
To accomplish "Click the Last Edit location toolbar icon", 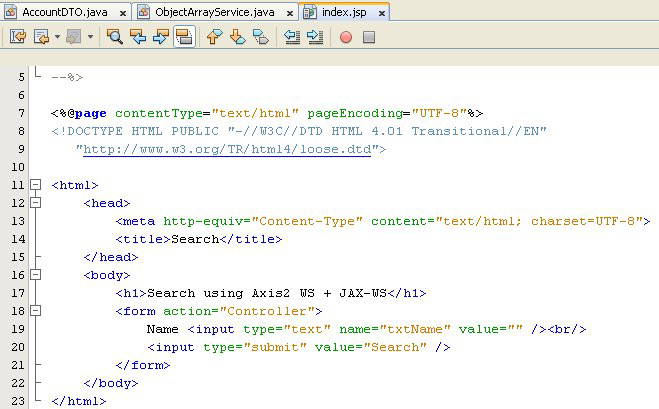I will (x=18, y=37).
